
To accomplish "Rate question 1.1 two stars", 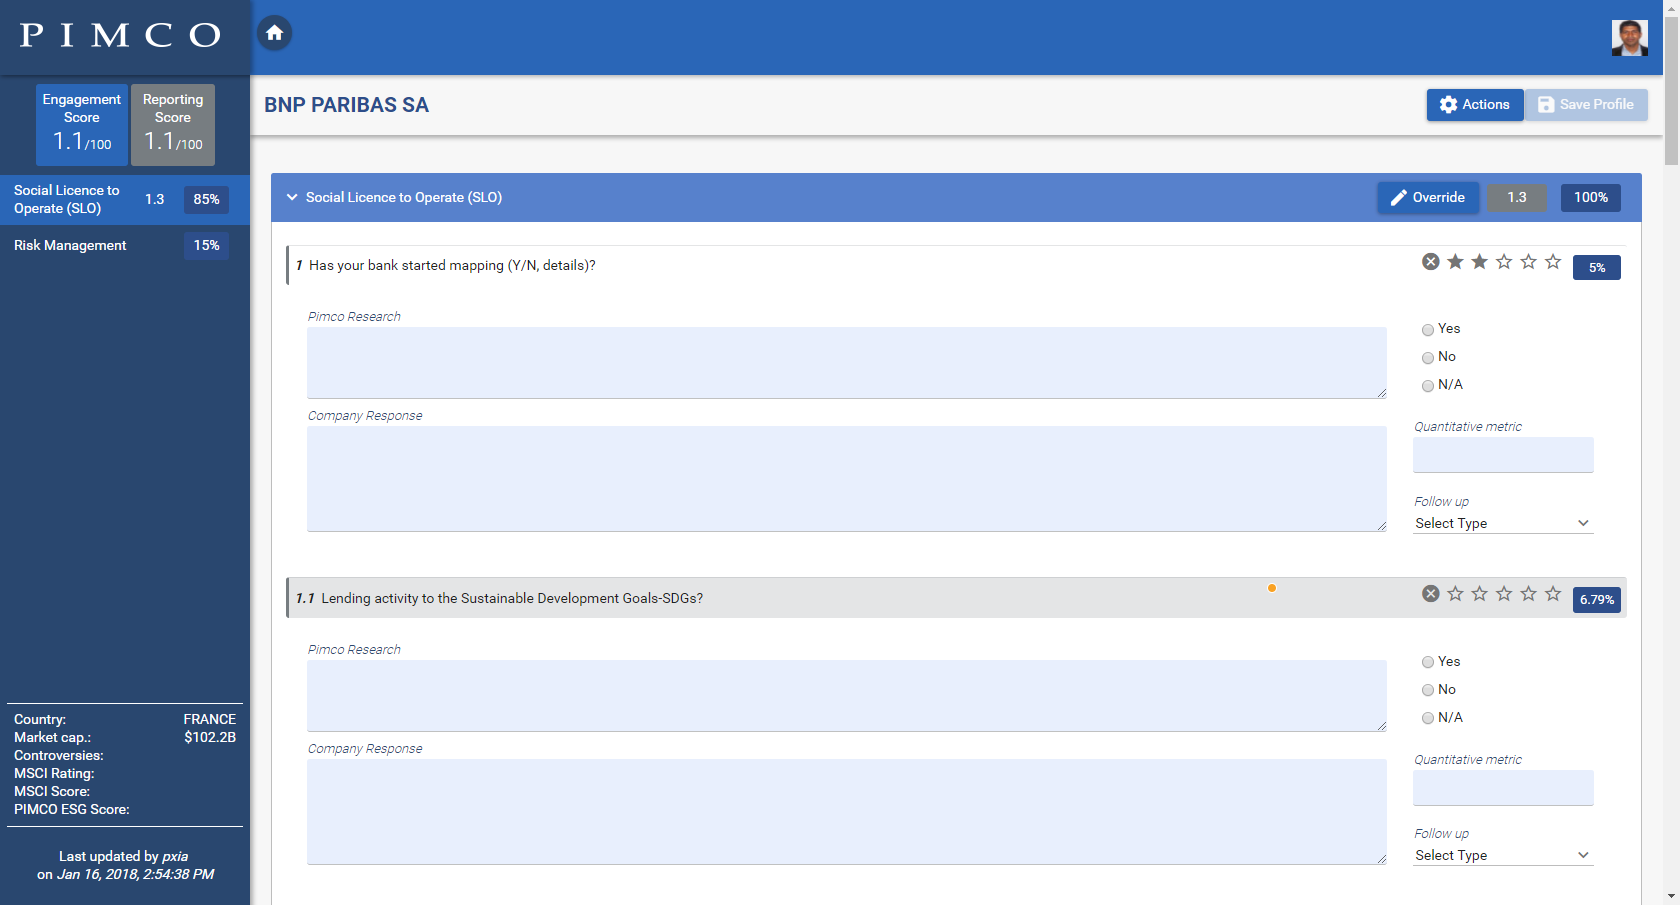I will coord(1479,594).
